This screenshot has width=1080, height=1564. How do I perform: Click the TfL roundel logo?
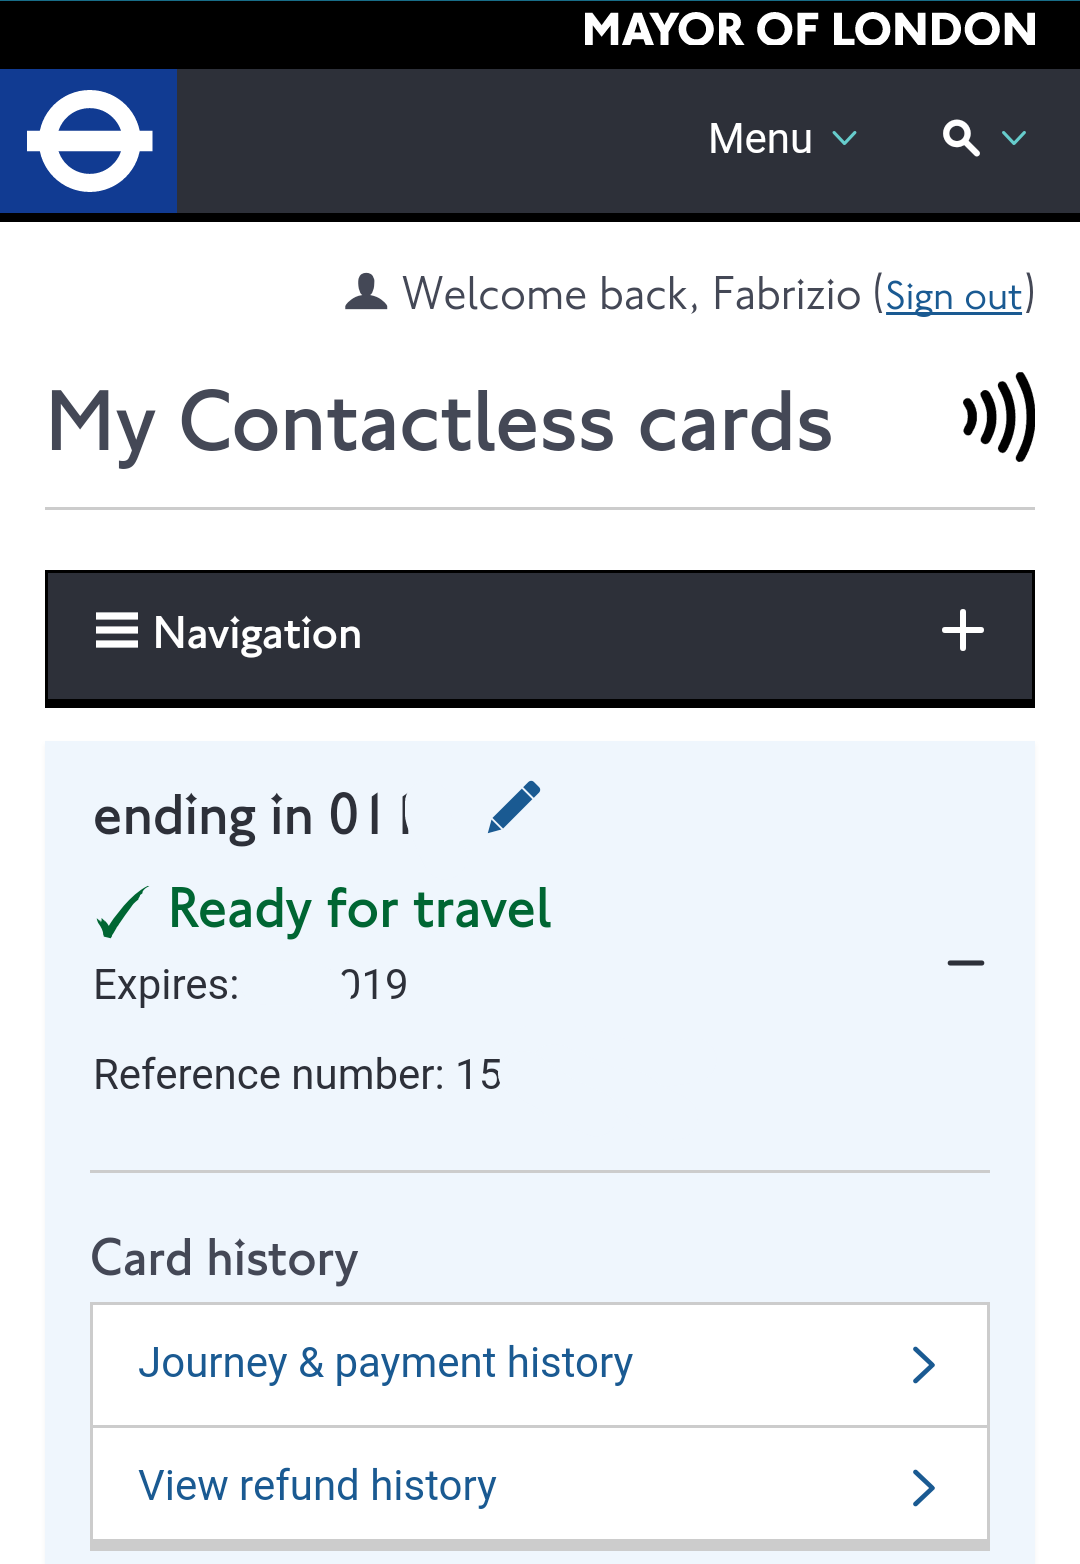pyautogui.click(x=89, y=141)
